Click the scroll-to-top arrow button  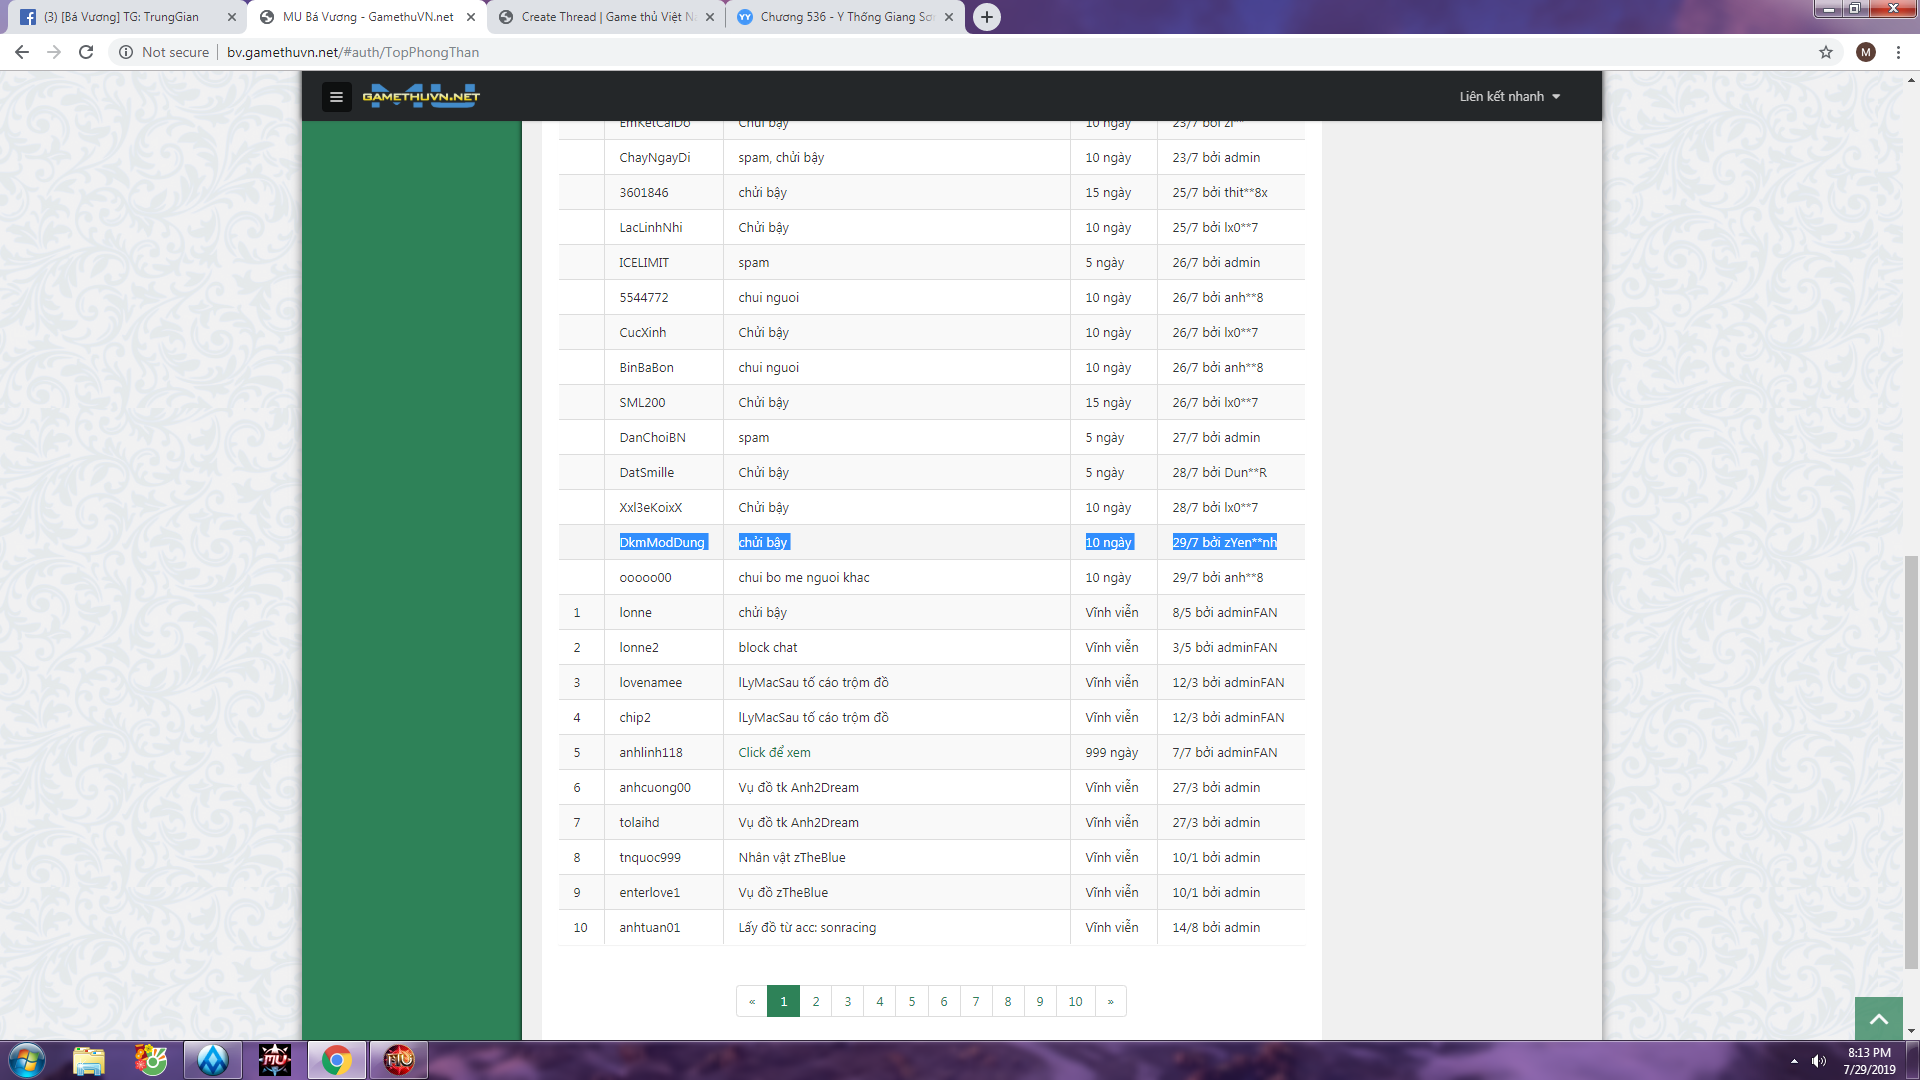(x=1878, y=1019)
